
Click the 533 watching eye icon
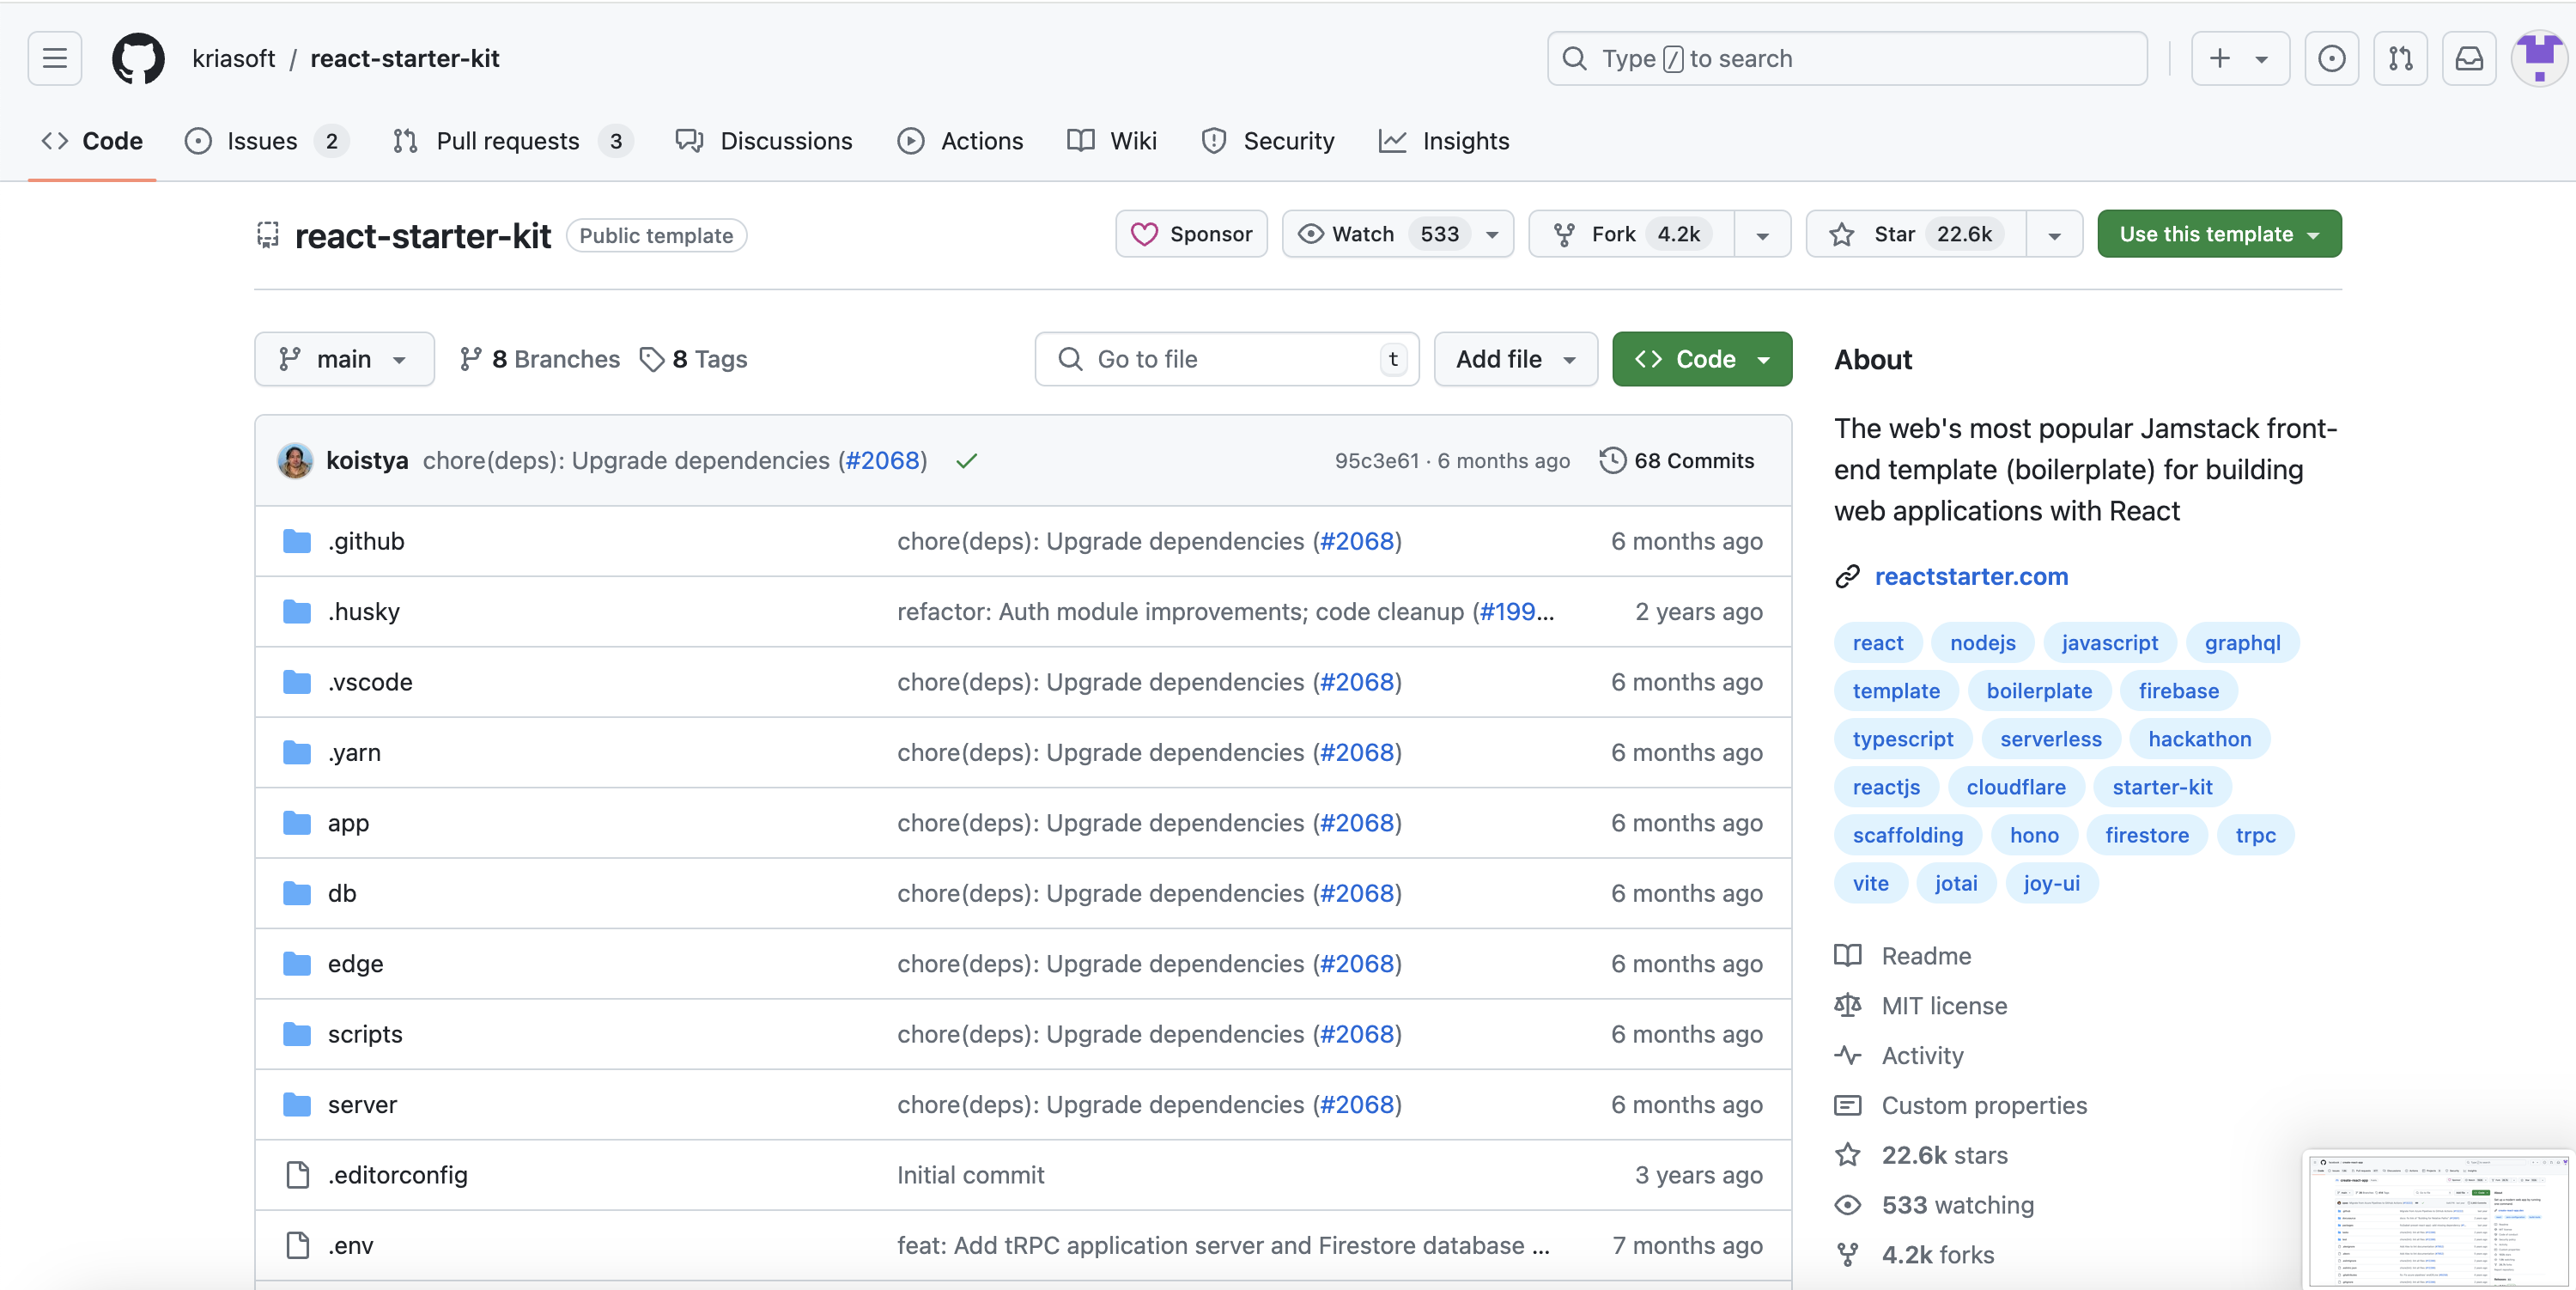point(1847,1205)
